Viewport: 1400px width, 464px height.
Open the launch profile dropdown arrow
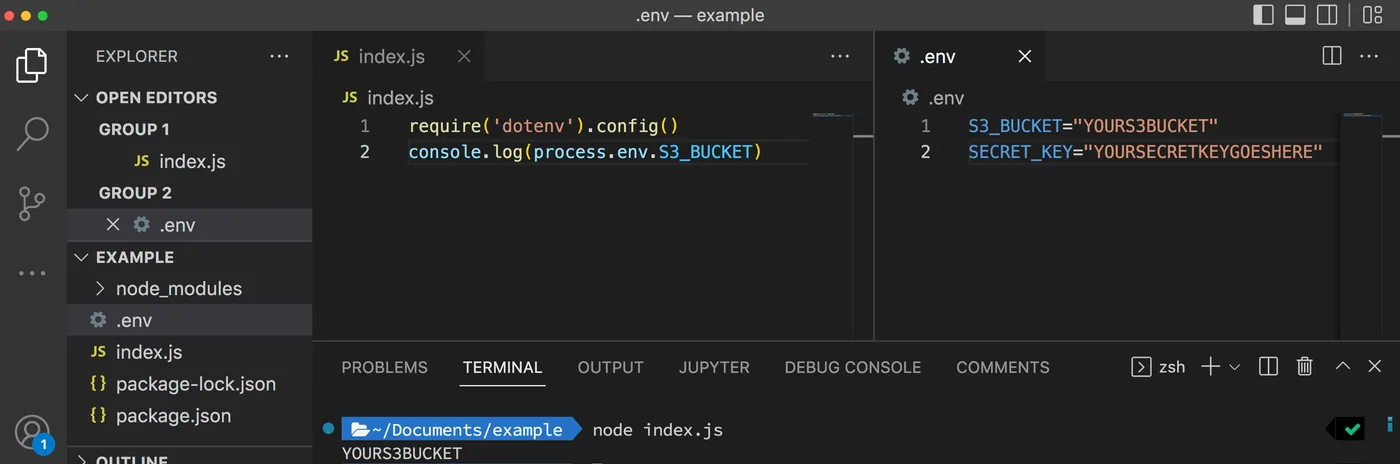[1234, 367]
